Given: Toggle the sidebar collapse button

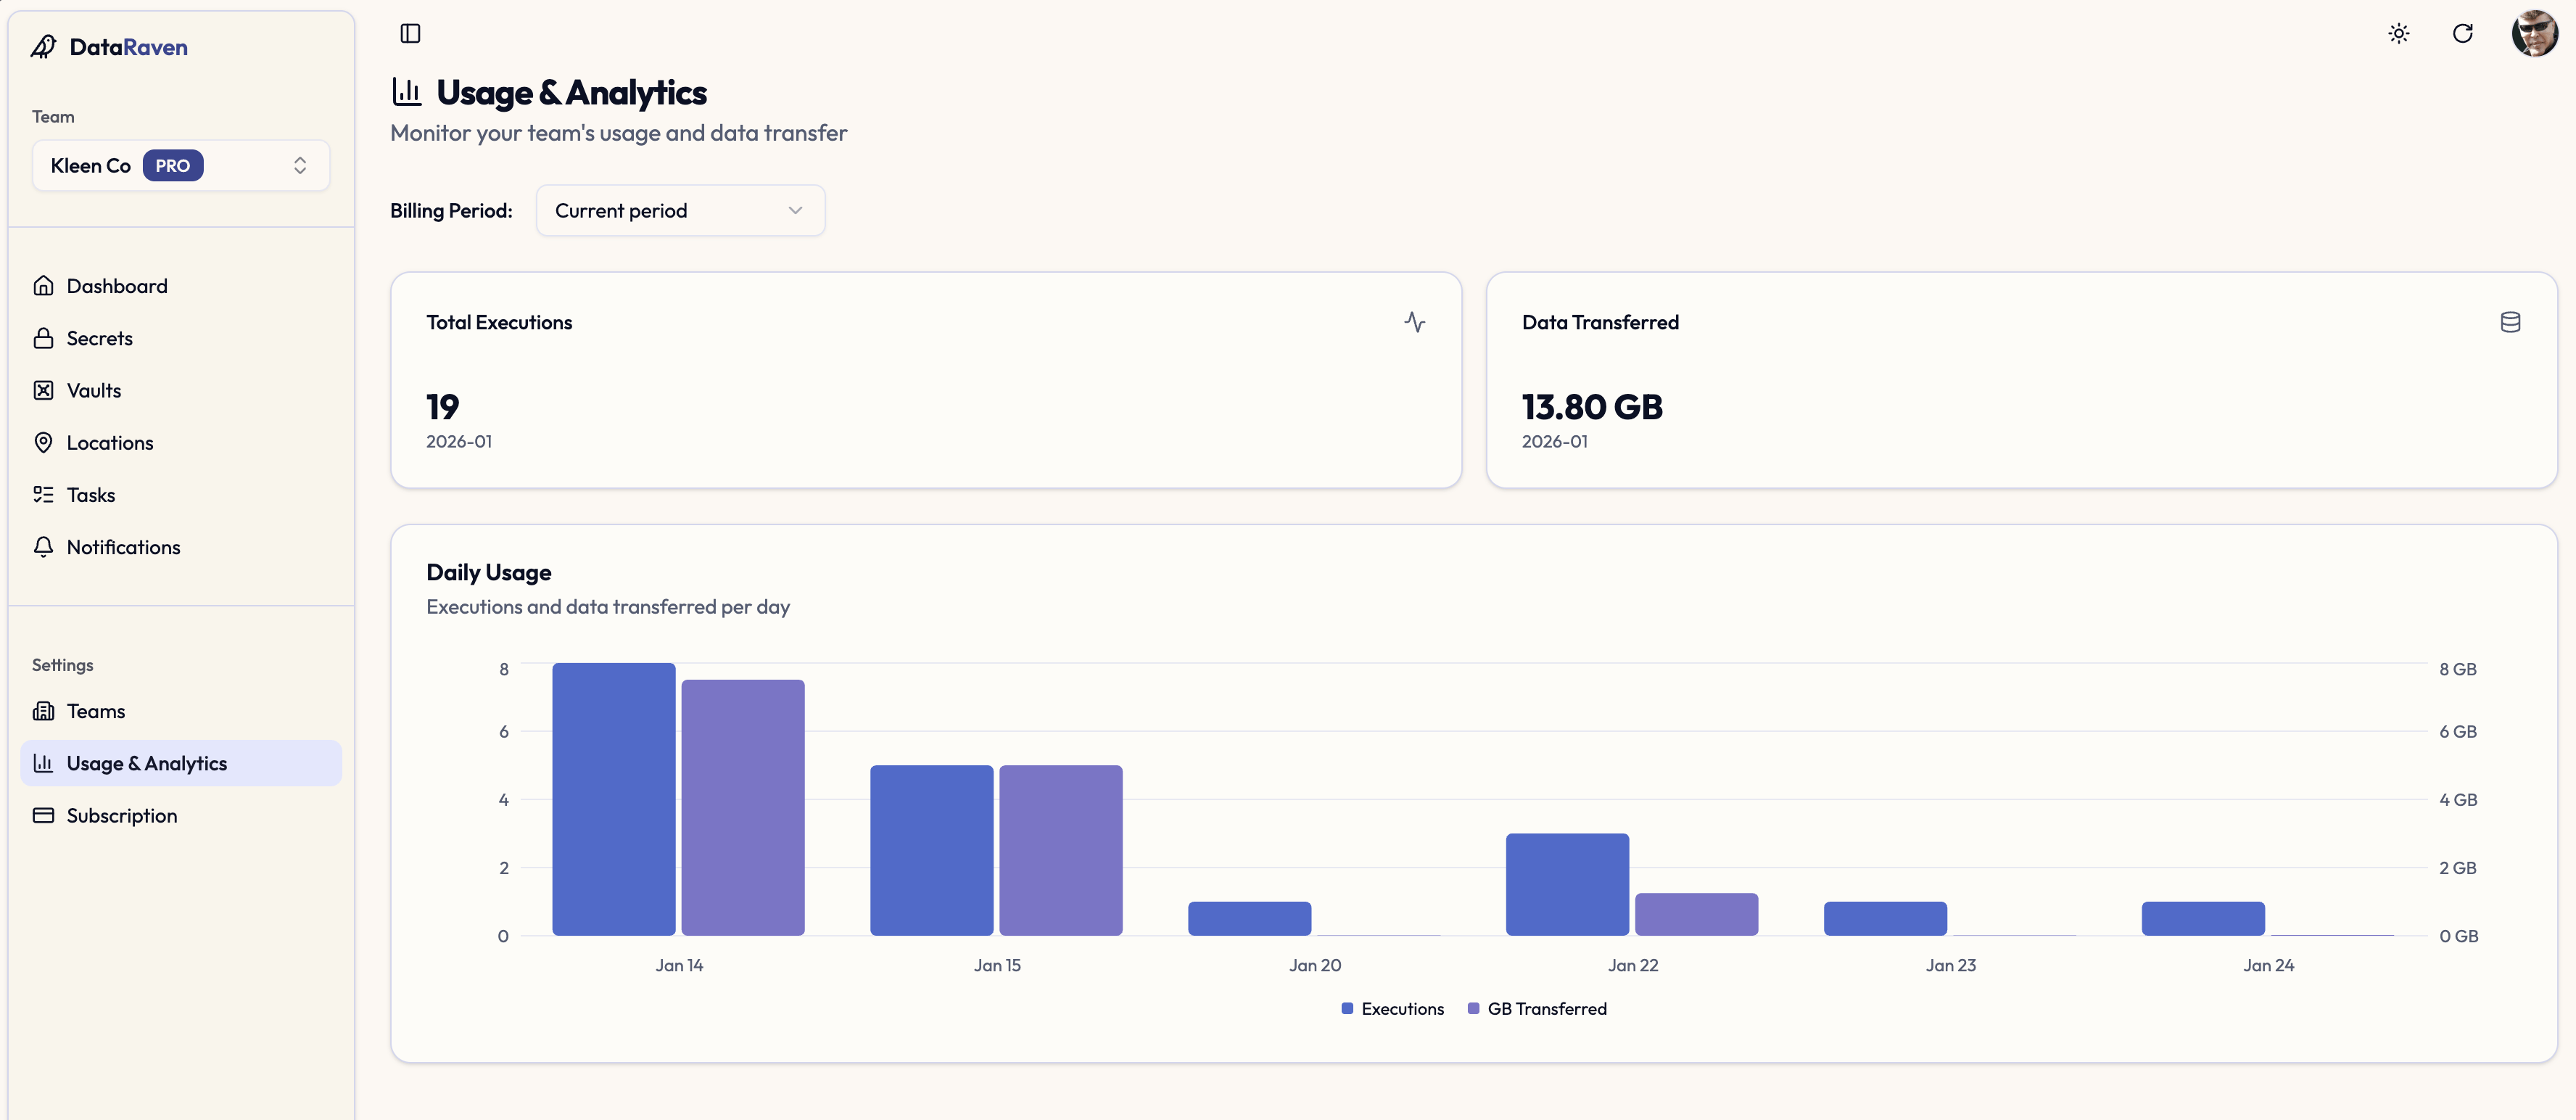Looking at the screenshot, I should (410, 33).
